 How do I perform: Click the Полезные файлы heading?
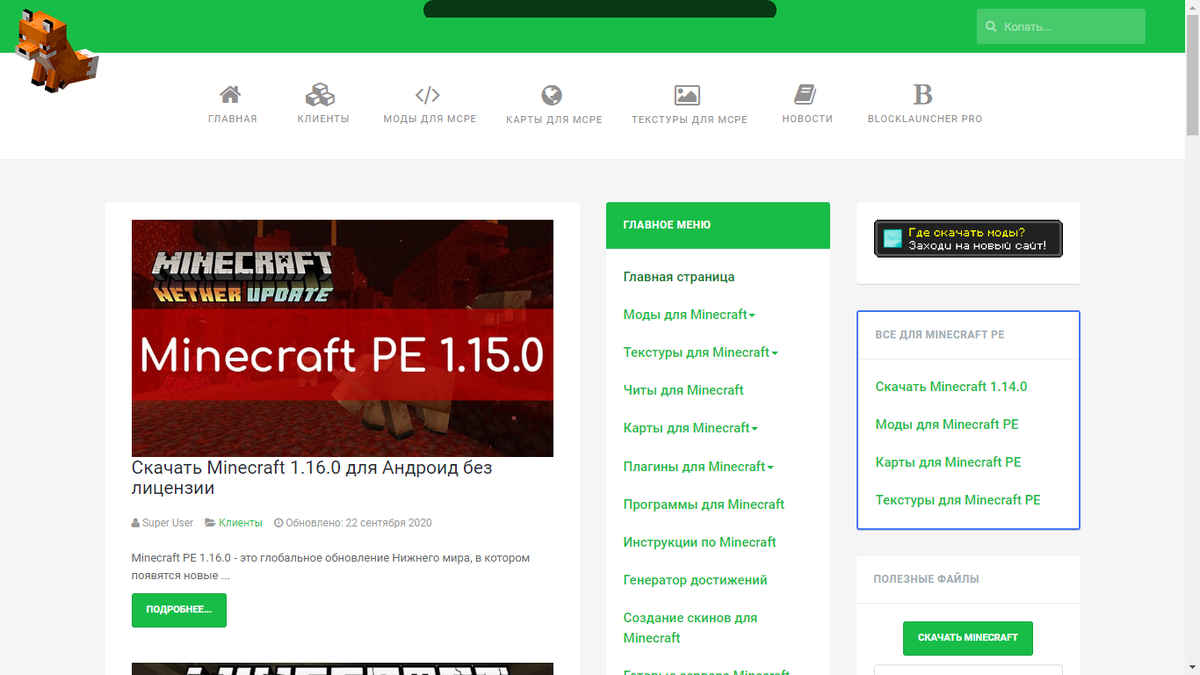tap(926, 579)
